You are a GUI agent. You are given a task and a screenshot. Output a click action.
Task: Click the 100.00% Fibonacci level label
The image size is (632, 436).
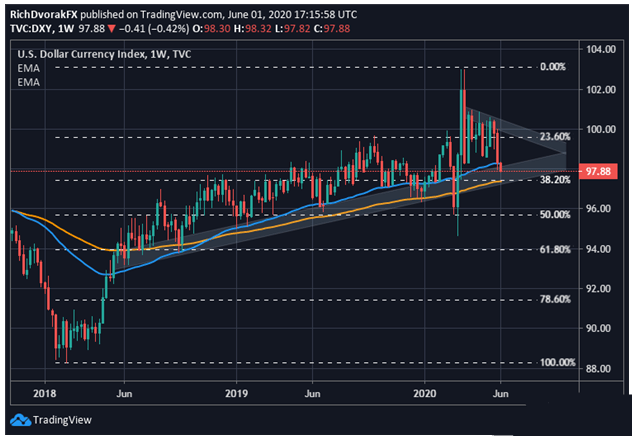pos(558,362)
